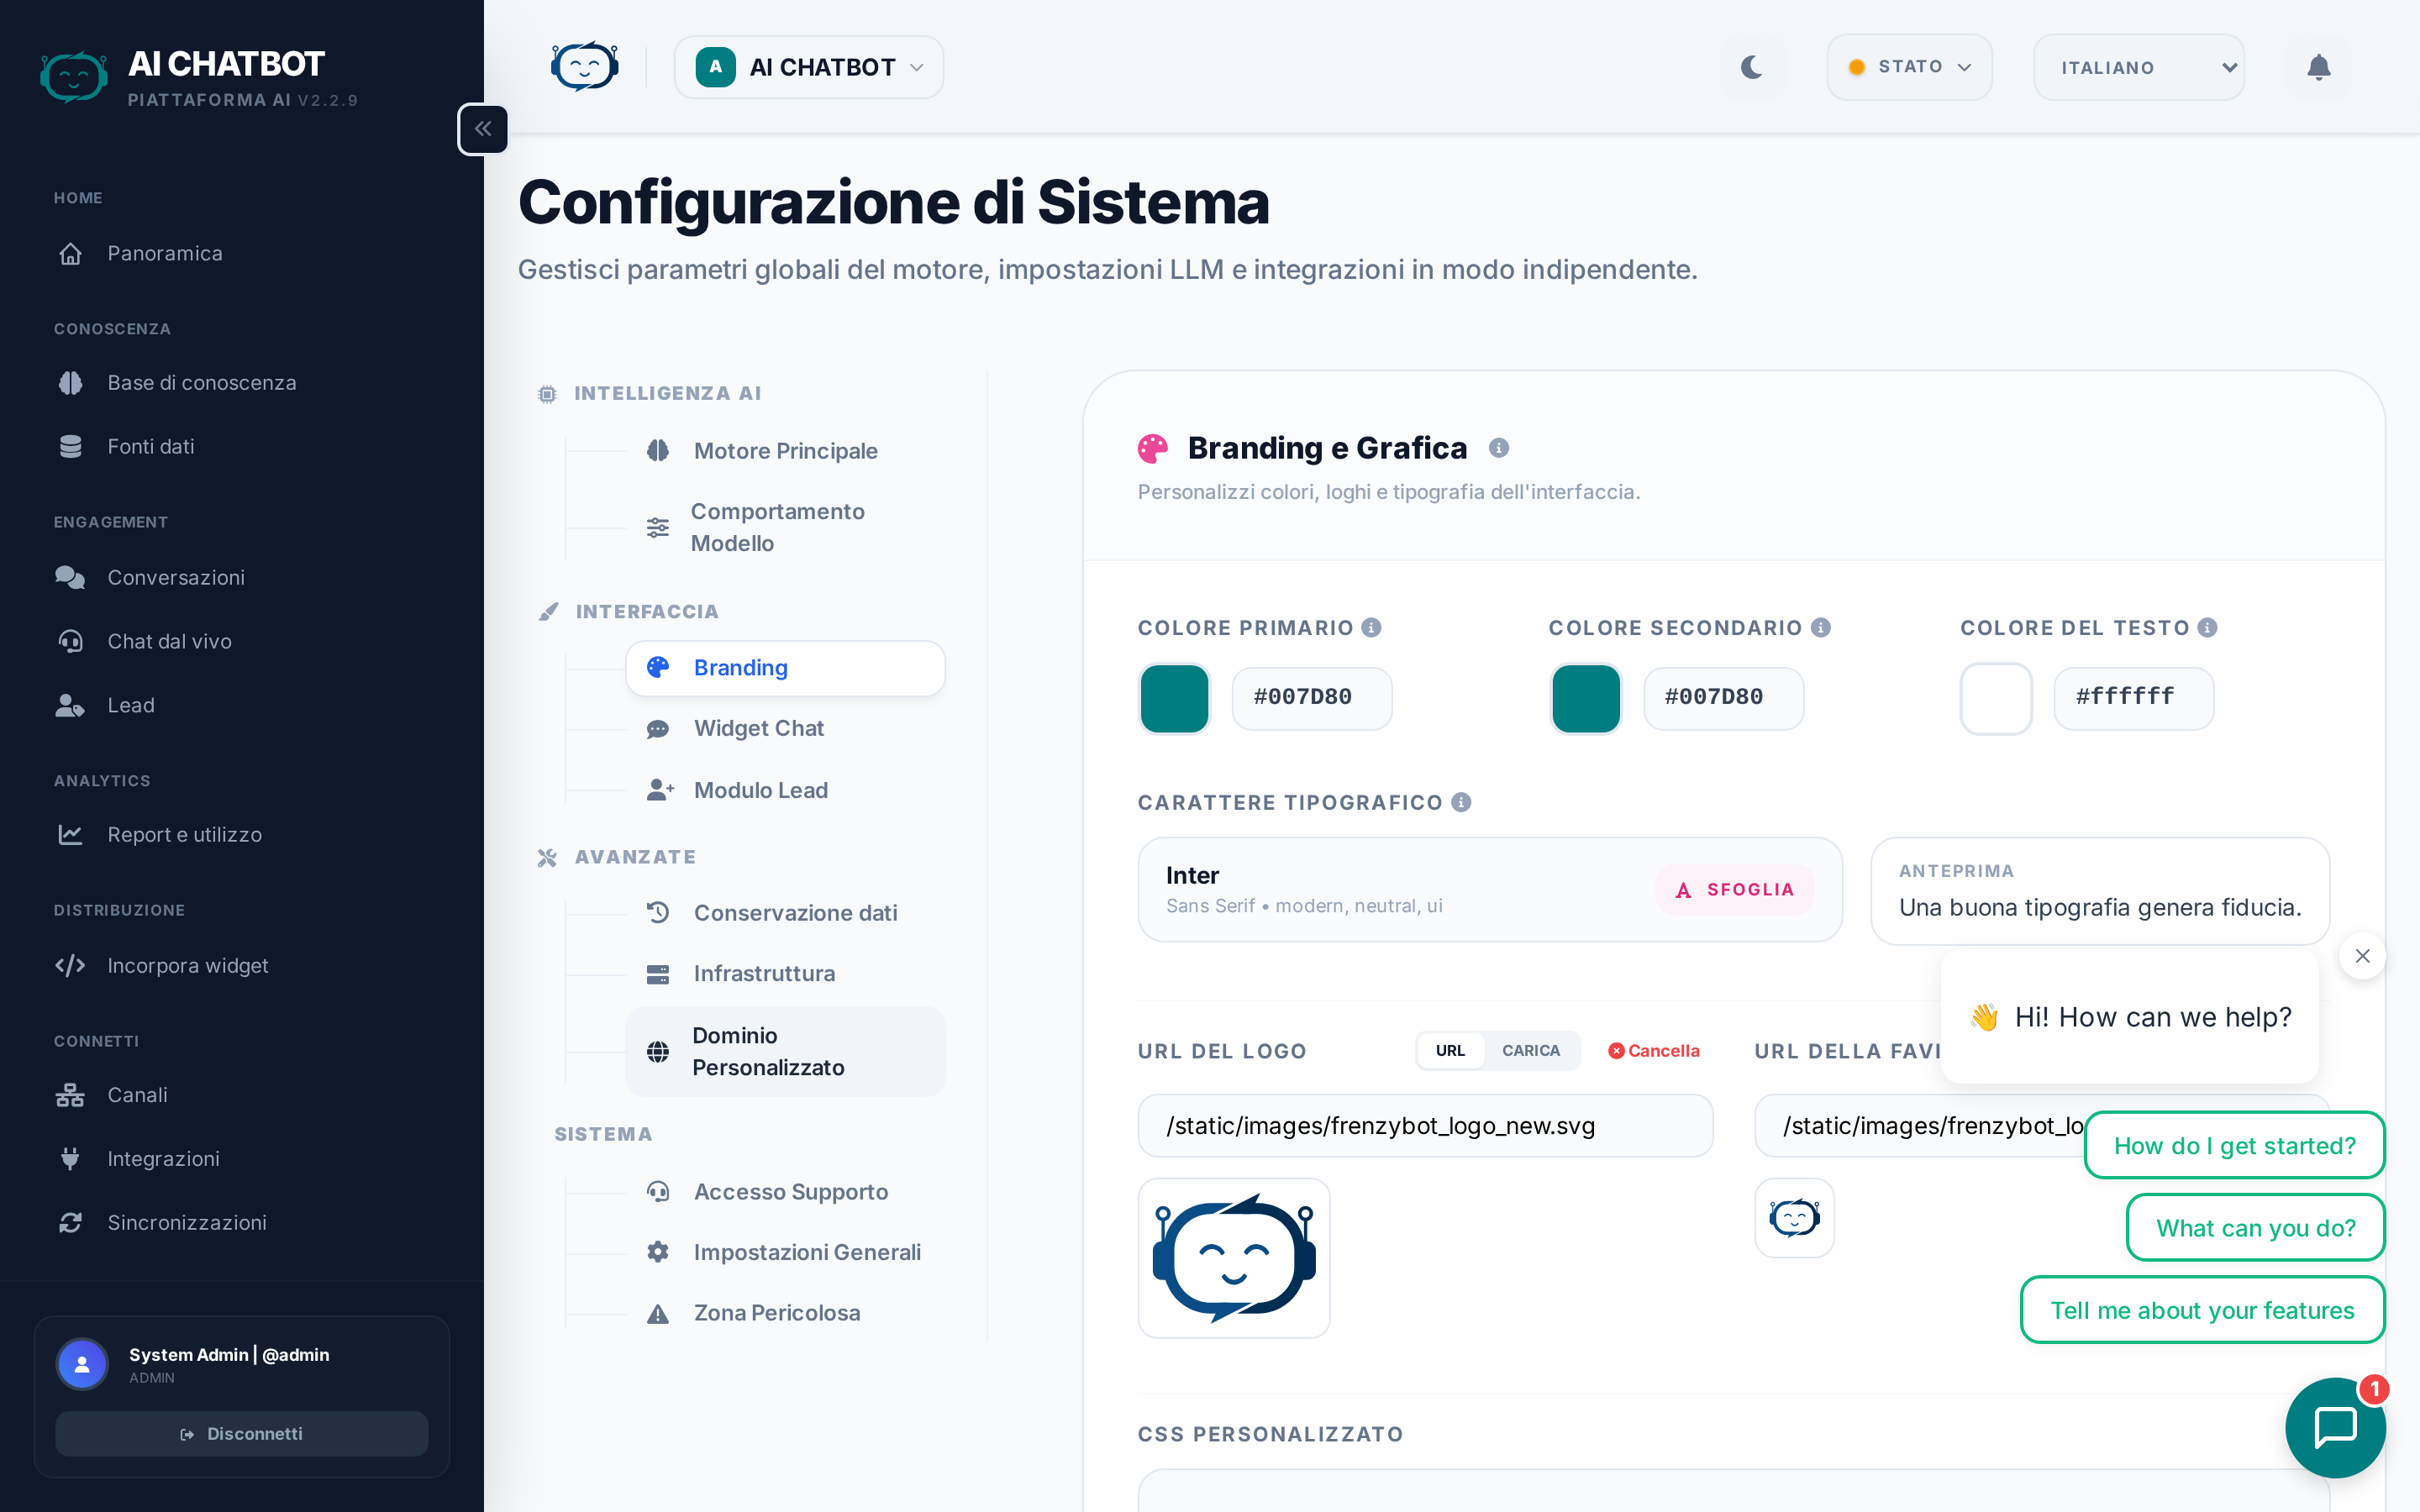Open floating chat widget launcher

pos(2335,1427)
